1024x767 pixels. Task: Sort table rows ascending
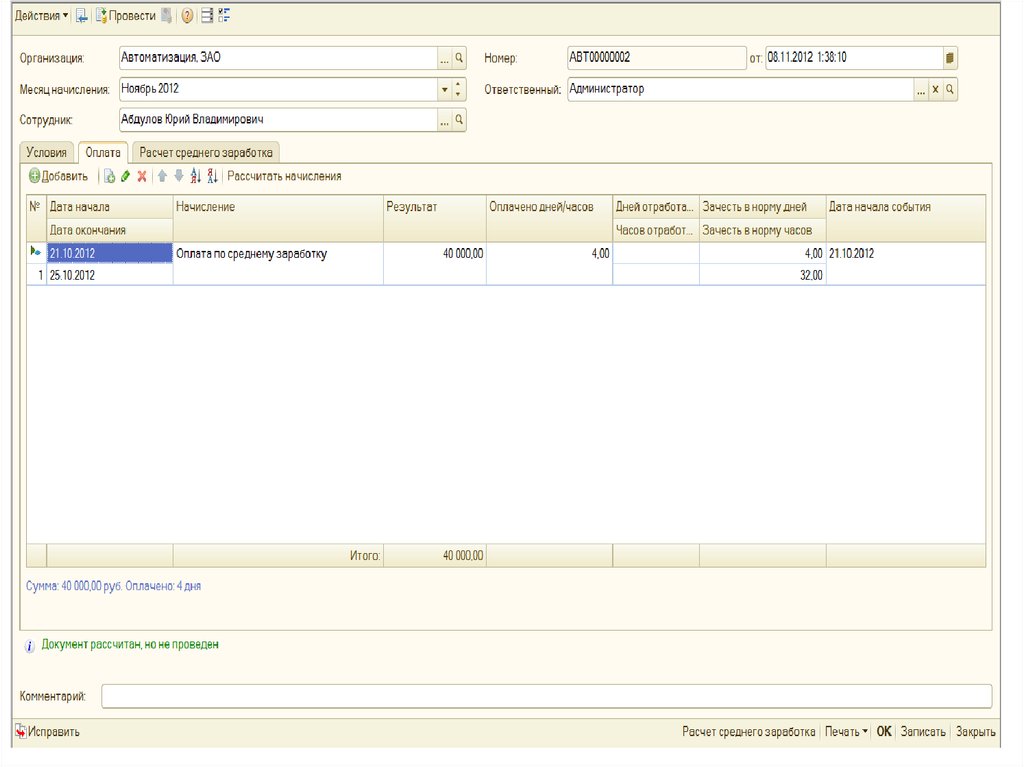195,177
